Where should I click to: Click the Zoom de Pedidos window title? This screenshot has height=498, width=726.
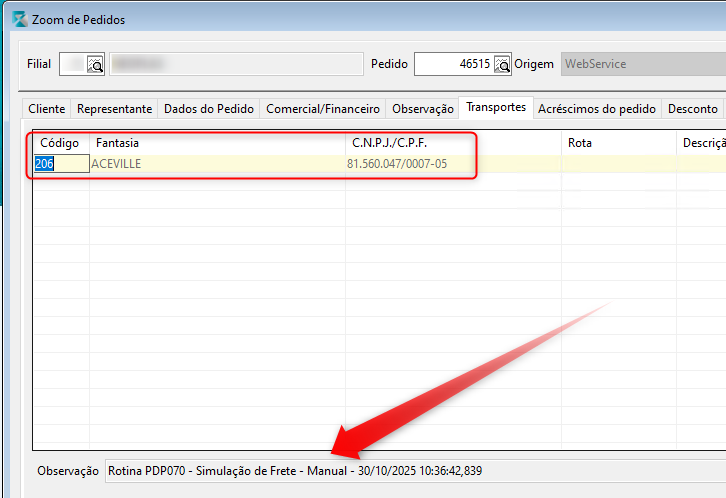pyautogui.click(x=78, y=20)
